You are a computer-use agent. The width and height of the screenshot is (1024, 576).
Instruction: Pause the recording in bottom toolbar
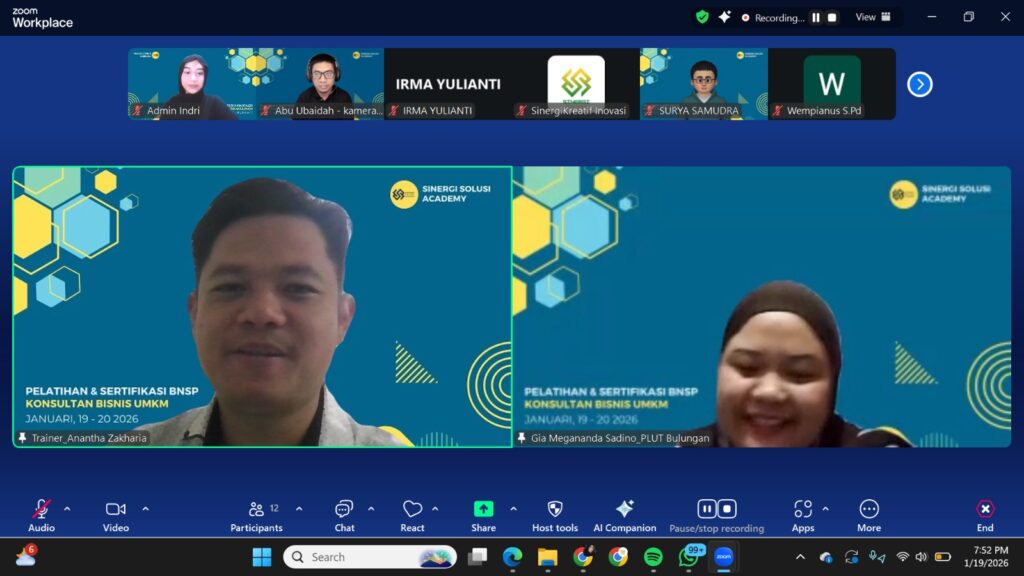(706, 509)
